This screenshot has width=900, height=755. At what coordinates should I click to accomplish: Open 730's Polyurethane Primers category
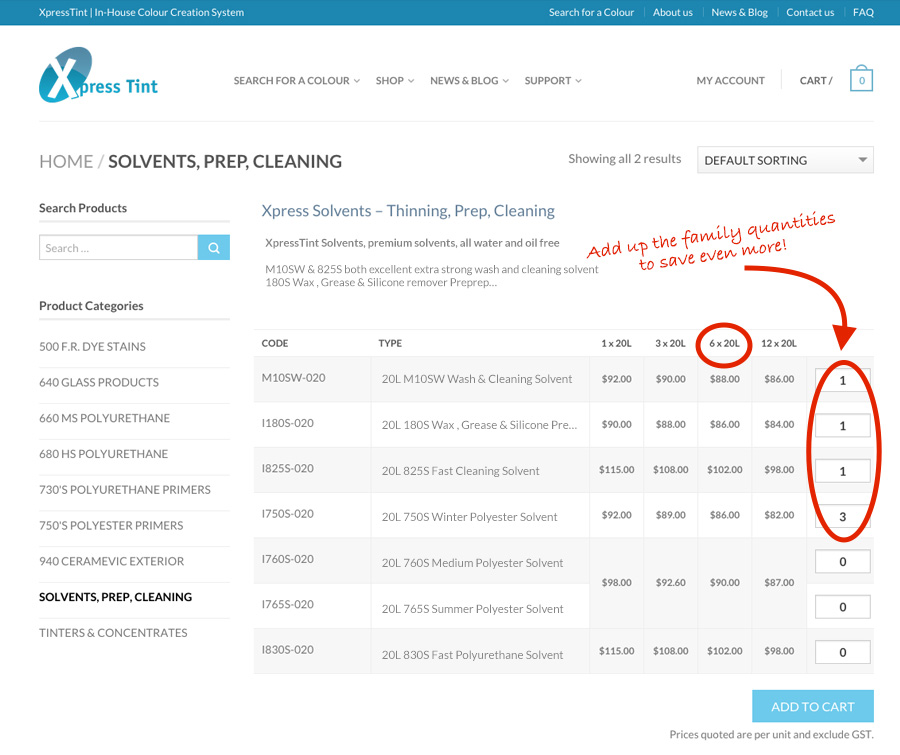click(x=125, y=490)
